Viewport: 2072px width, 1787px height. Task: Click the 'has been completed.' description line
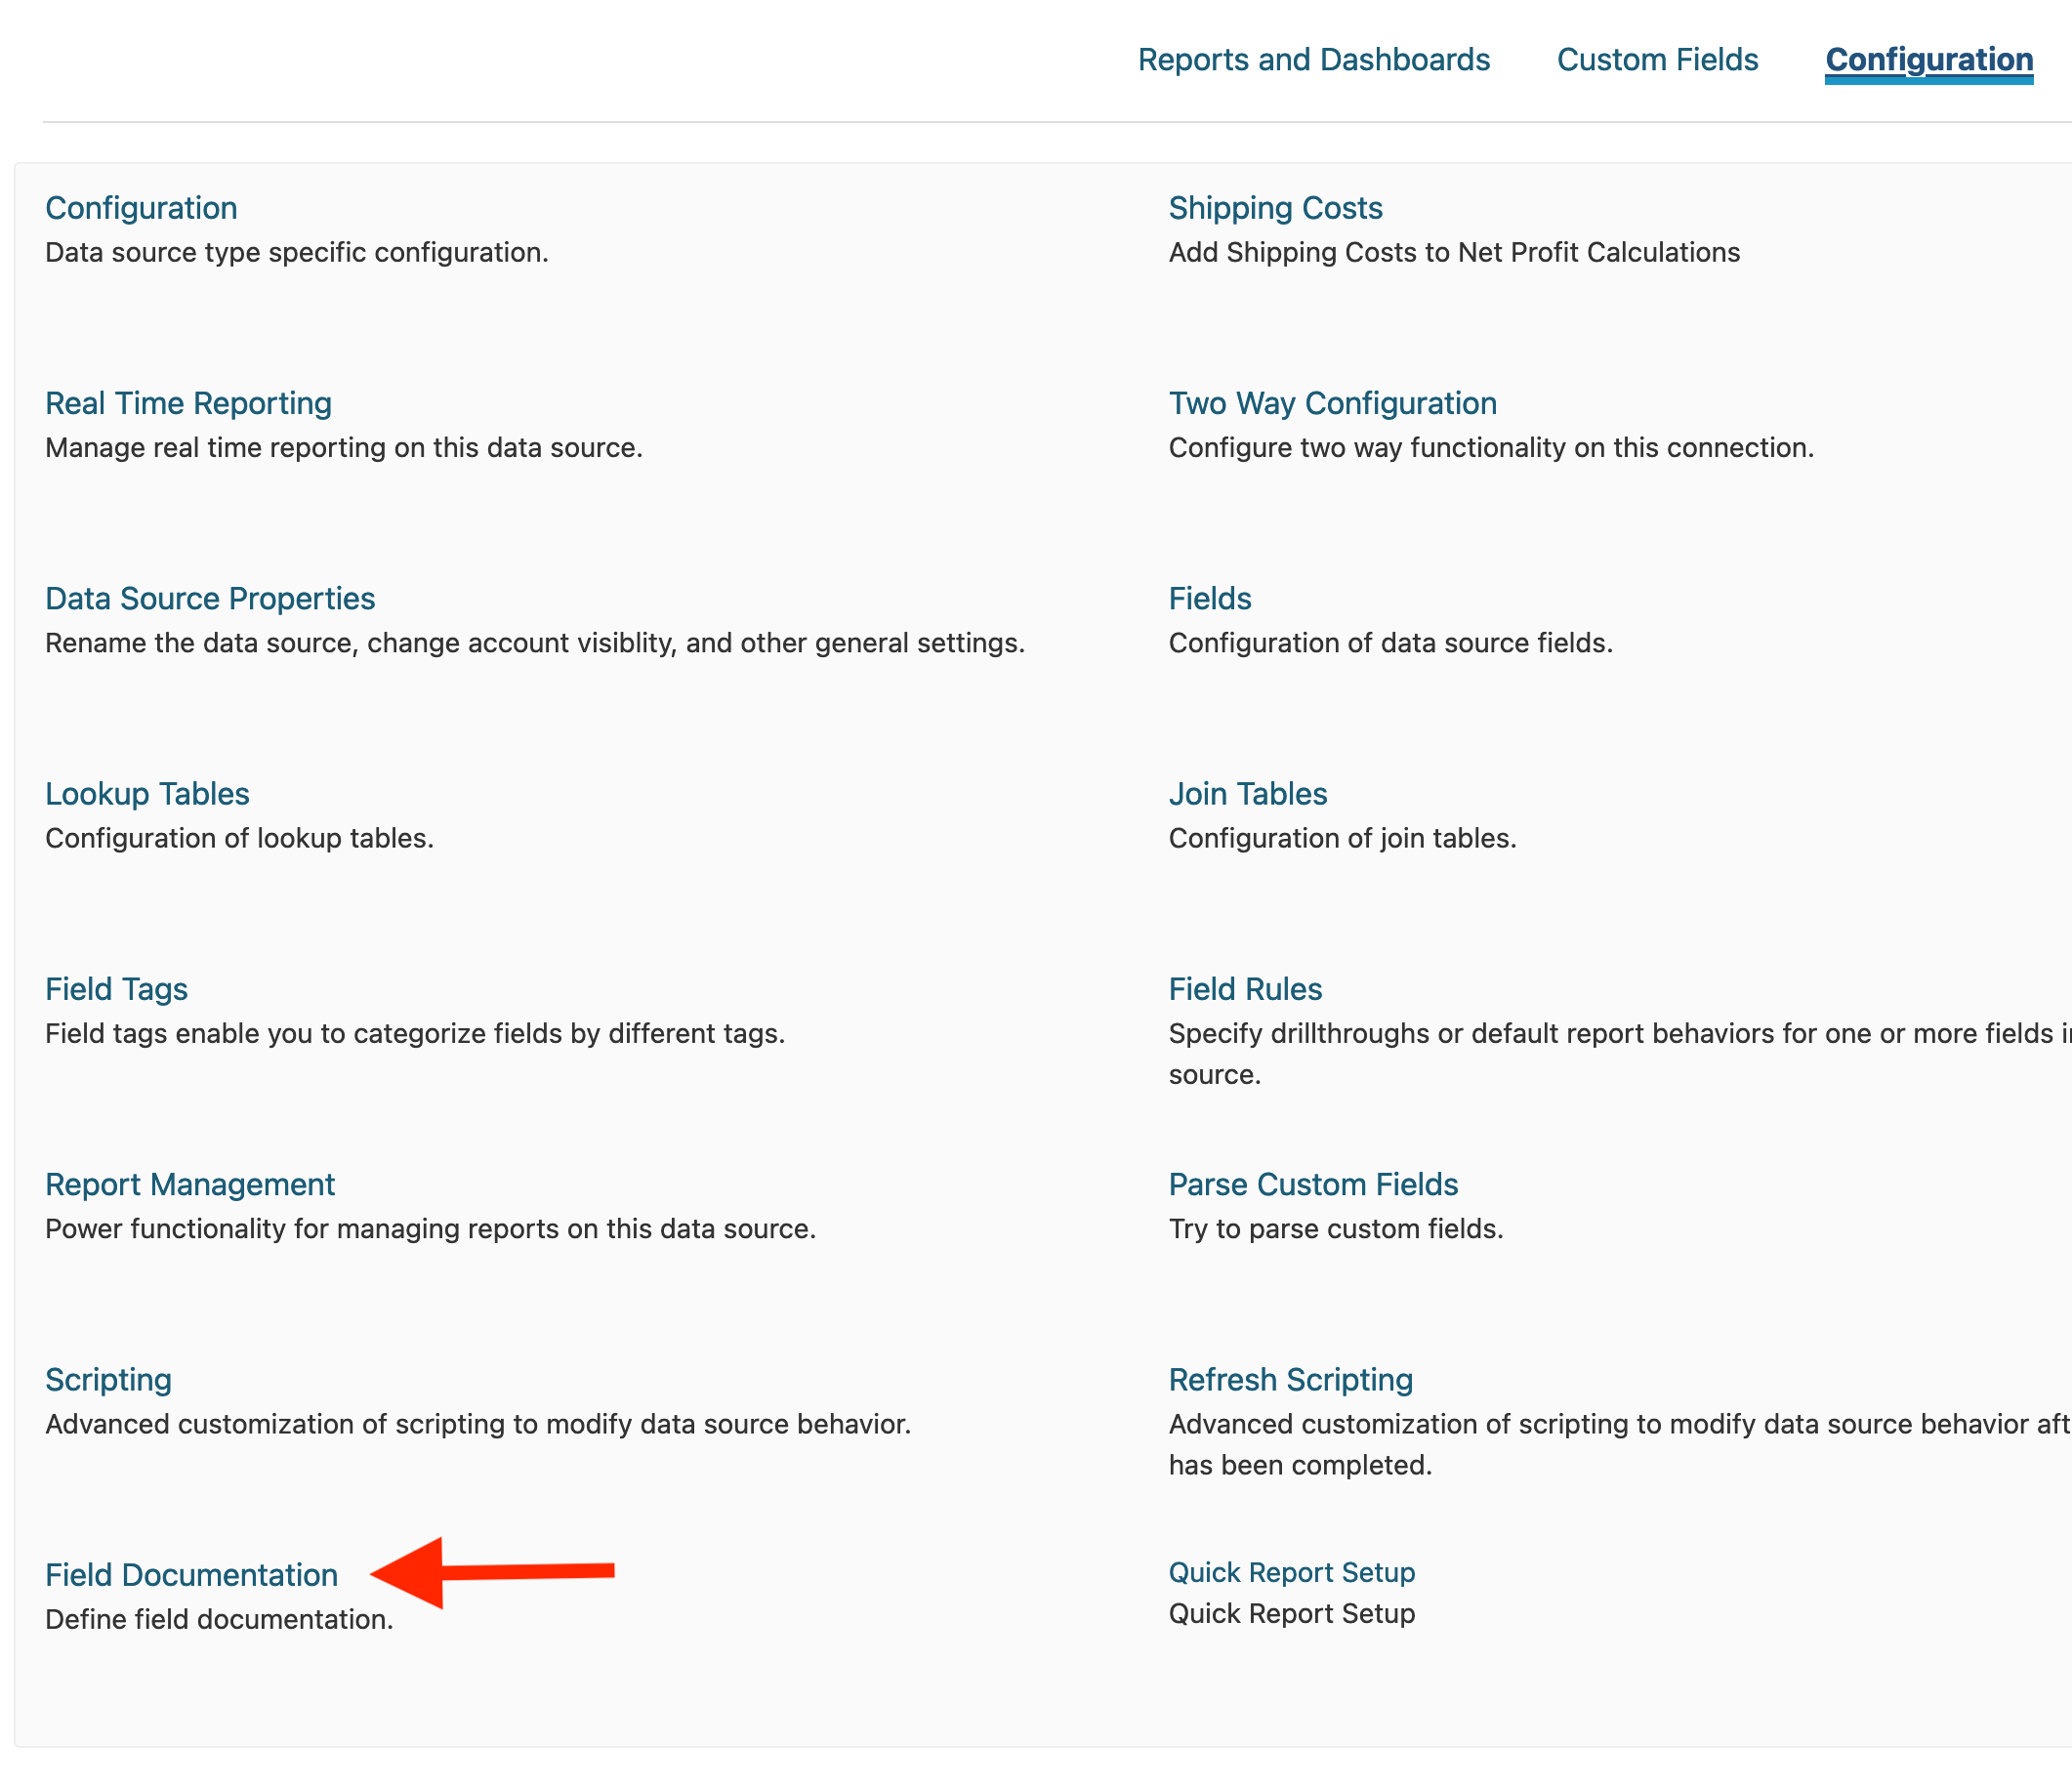[x=1300, y=1465]
